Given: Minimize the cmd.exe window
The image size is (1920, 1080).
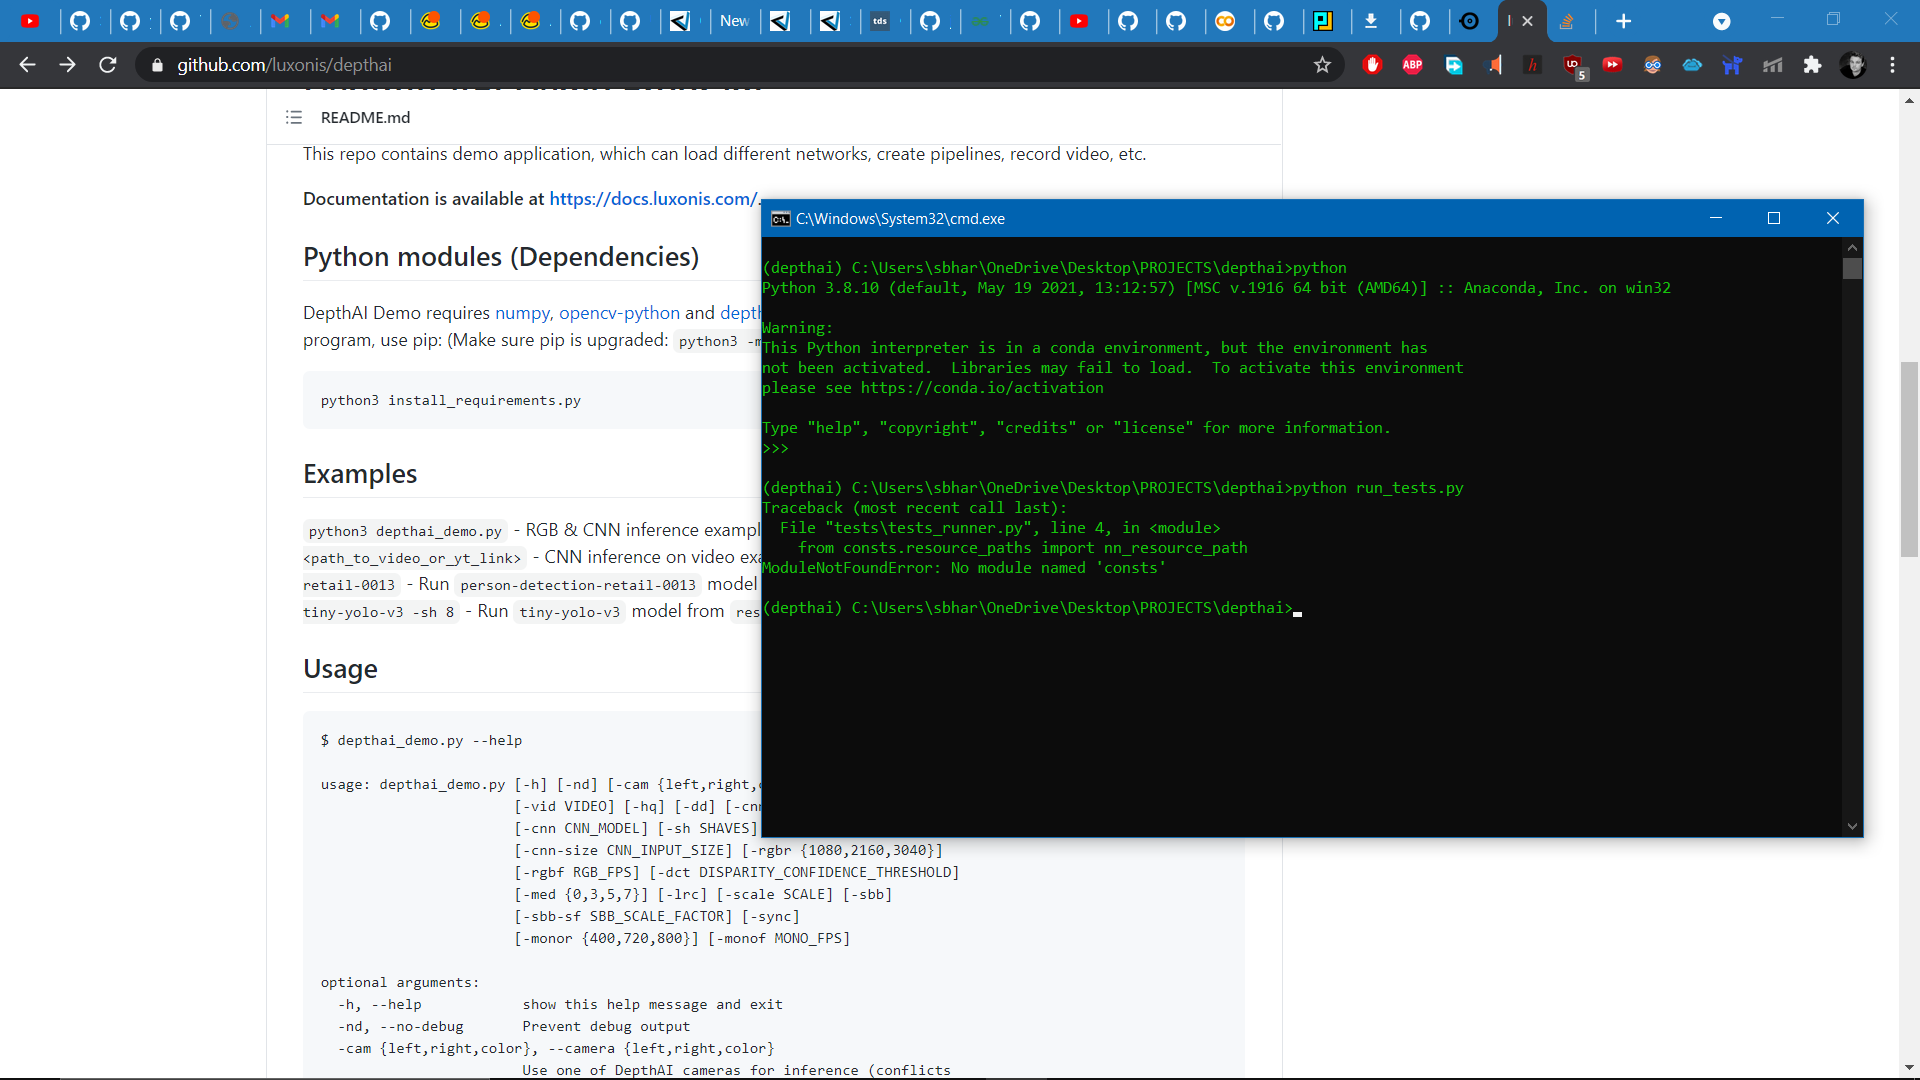Looking at the screenshot, I should (1716, 219).
